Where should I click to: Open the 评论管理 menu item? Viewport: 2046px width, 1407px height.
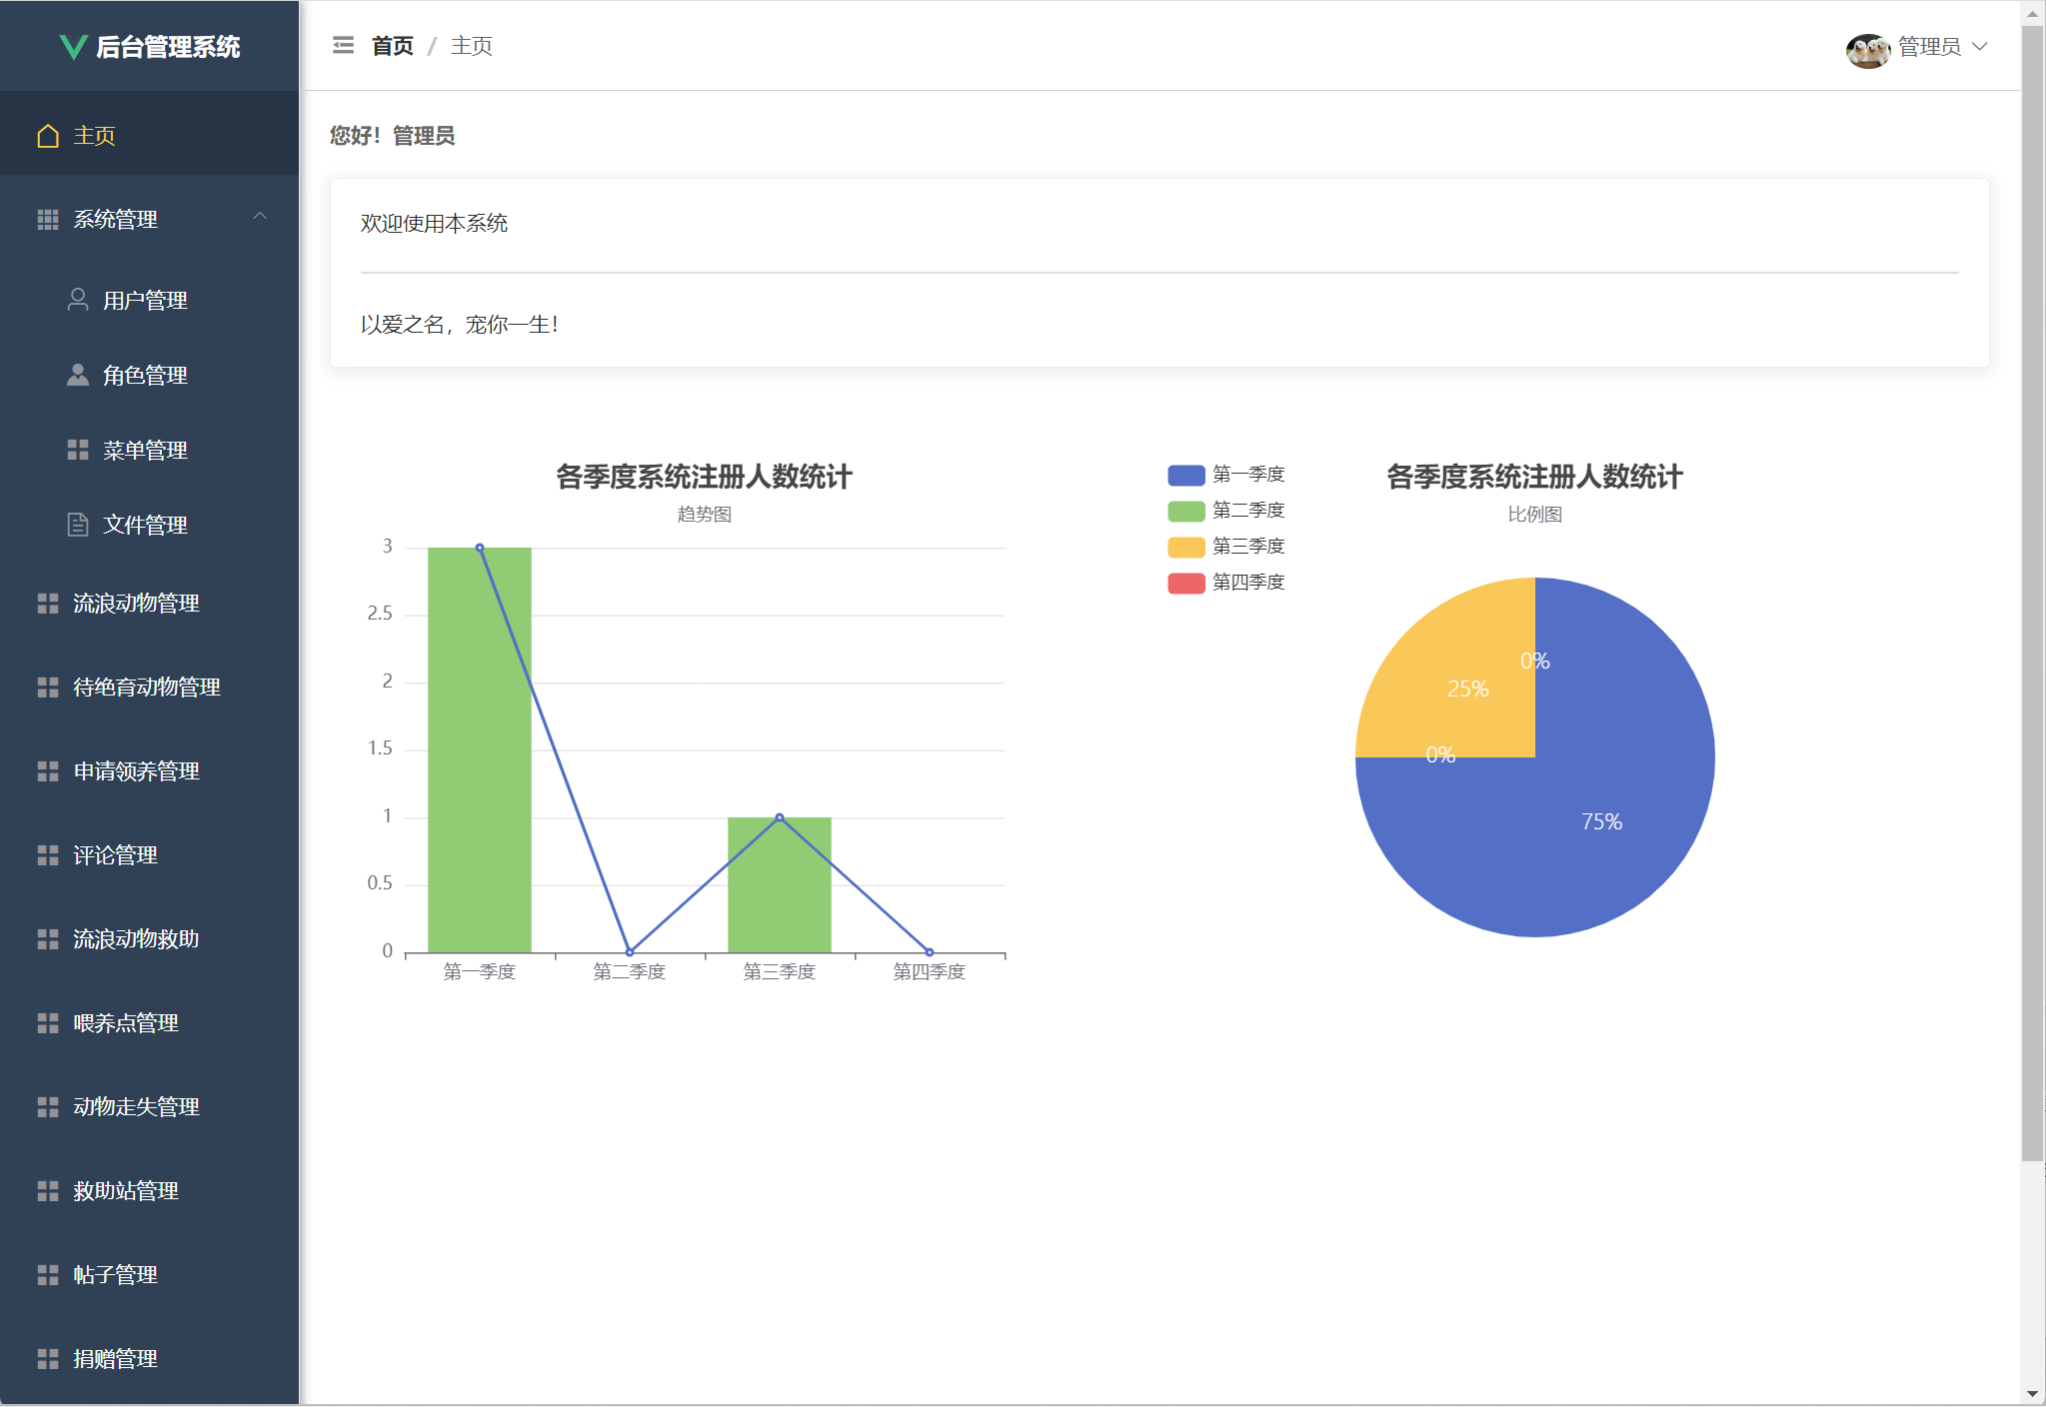(115, 855)
